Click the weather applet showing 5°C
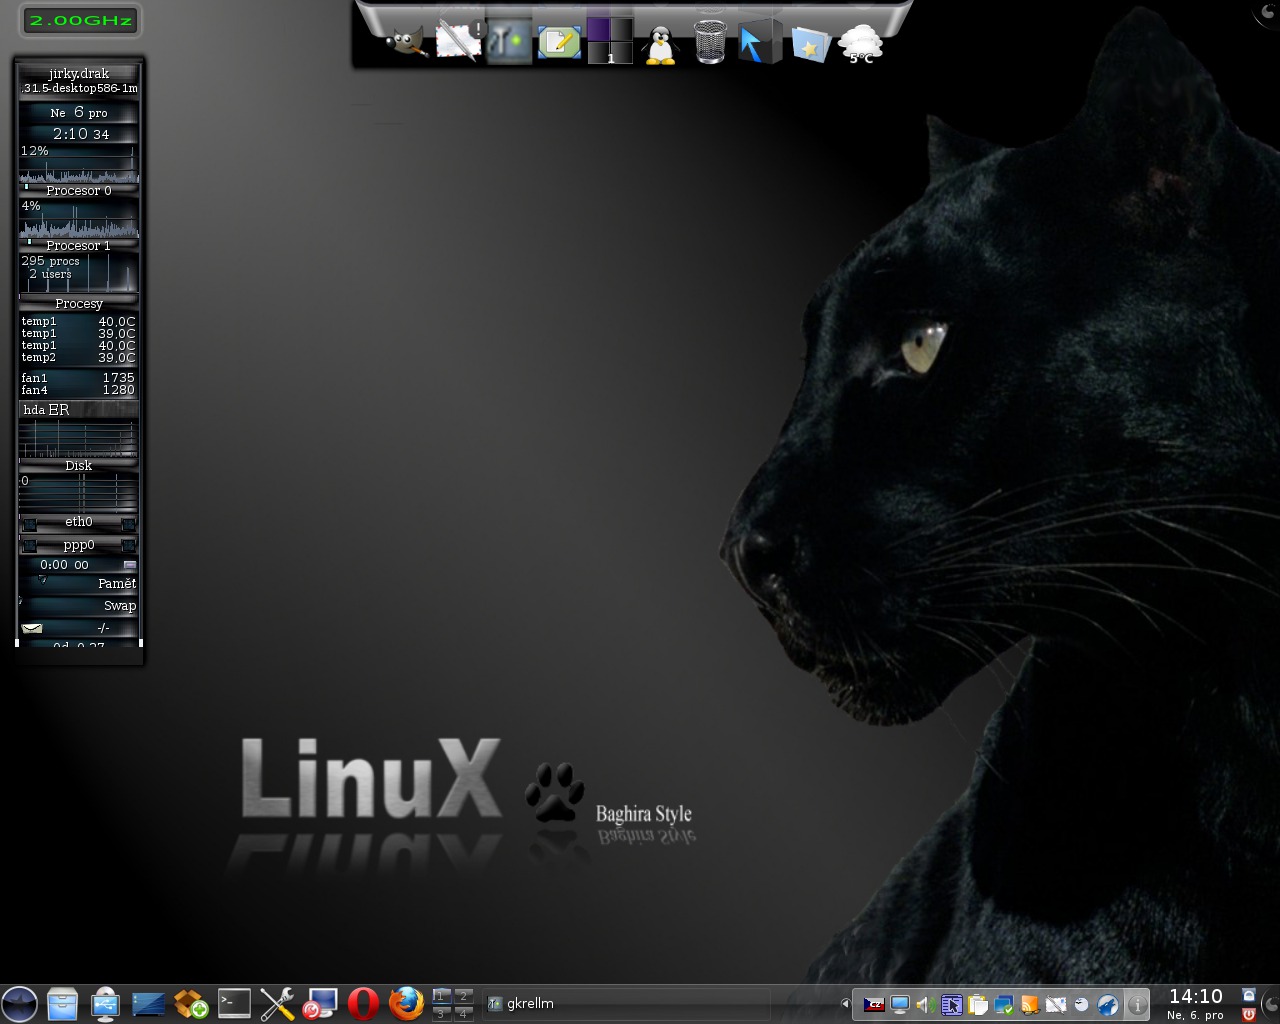The height and width of the screenshot is (1024, 1280). (x=860, y=45)
